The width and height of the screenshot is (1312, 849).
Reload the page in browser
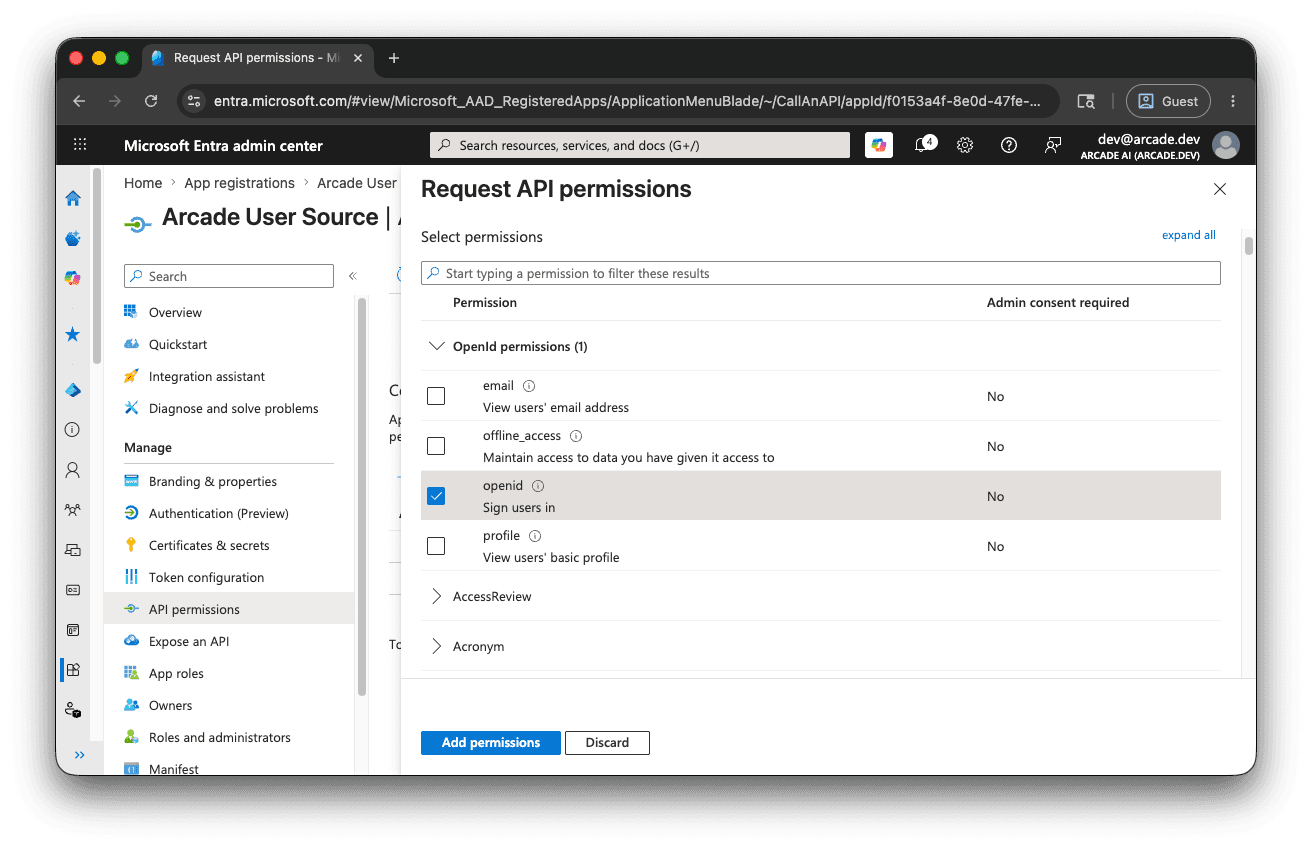pyautogui.click(x=151, y=101)
